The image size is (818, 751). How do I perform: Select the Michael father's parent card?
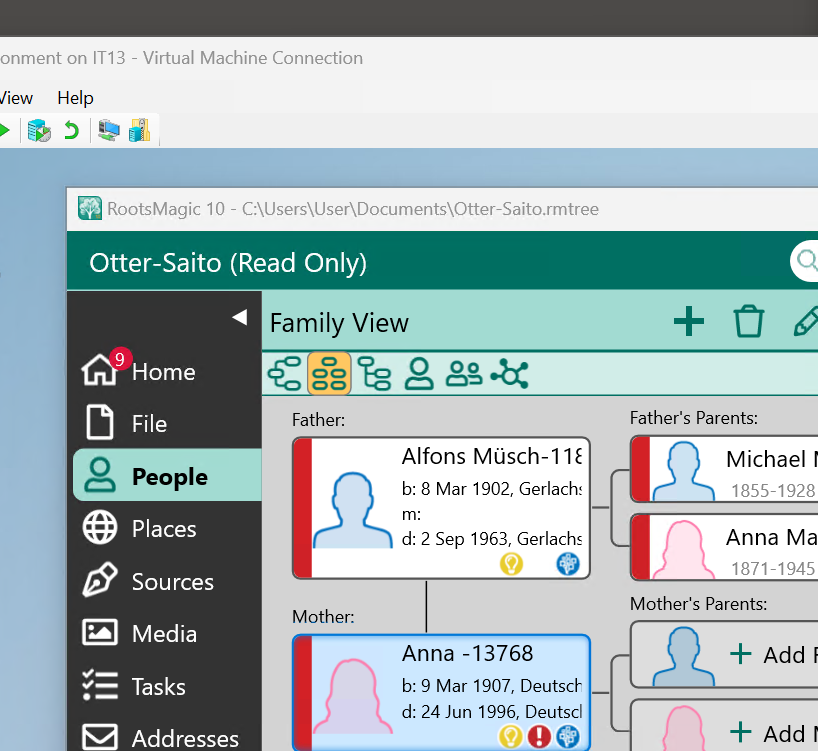pyautogui.click(x=730, y=470)
